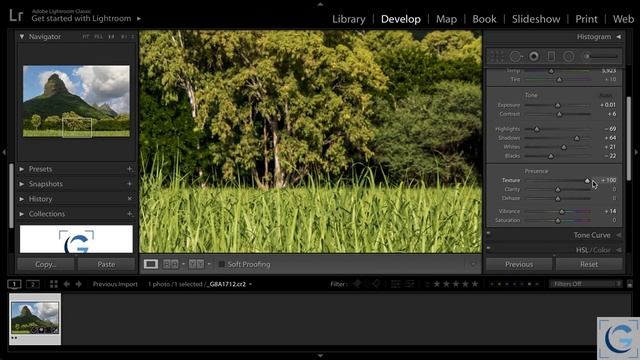Viewport: 640px width, 360px height.
Task: Click the filter lock icon
Action: 630,284
